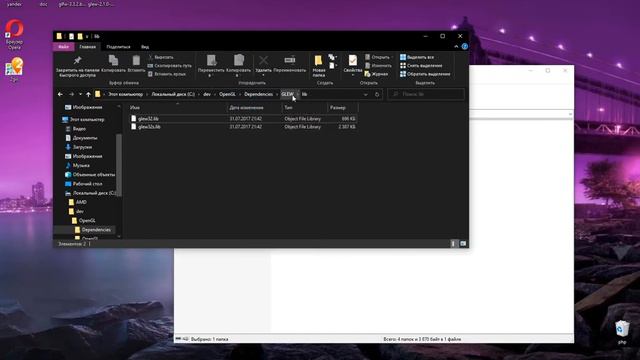Open the Easy access dropdown in Create group
640x360 pixels.
(333, 66)
